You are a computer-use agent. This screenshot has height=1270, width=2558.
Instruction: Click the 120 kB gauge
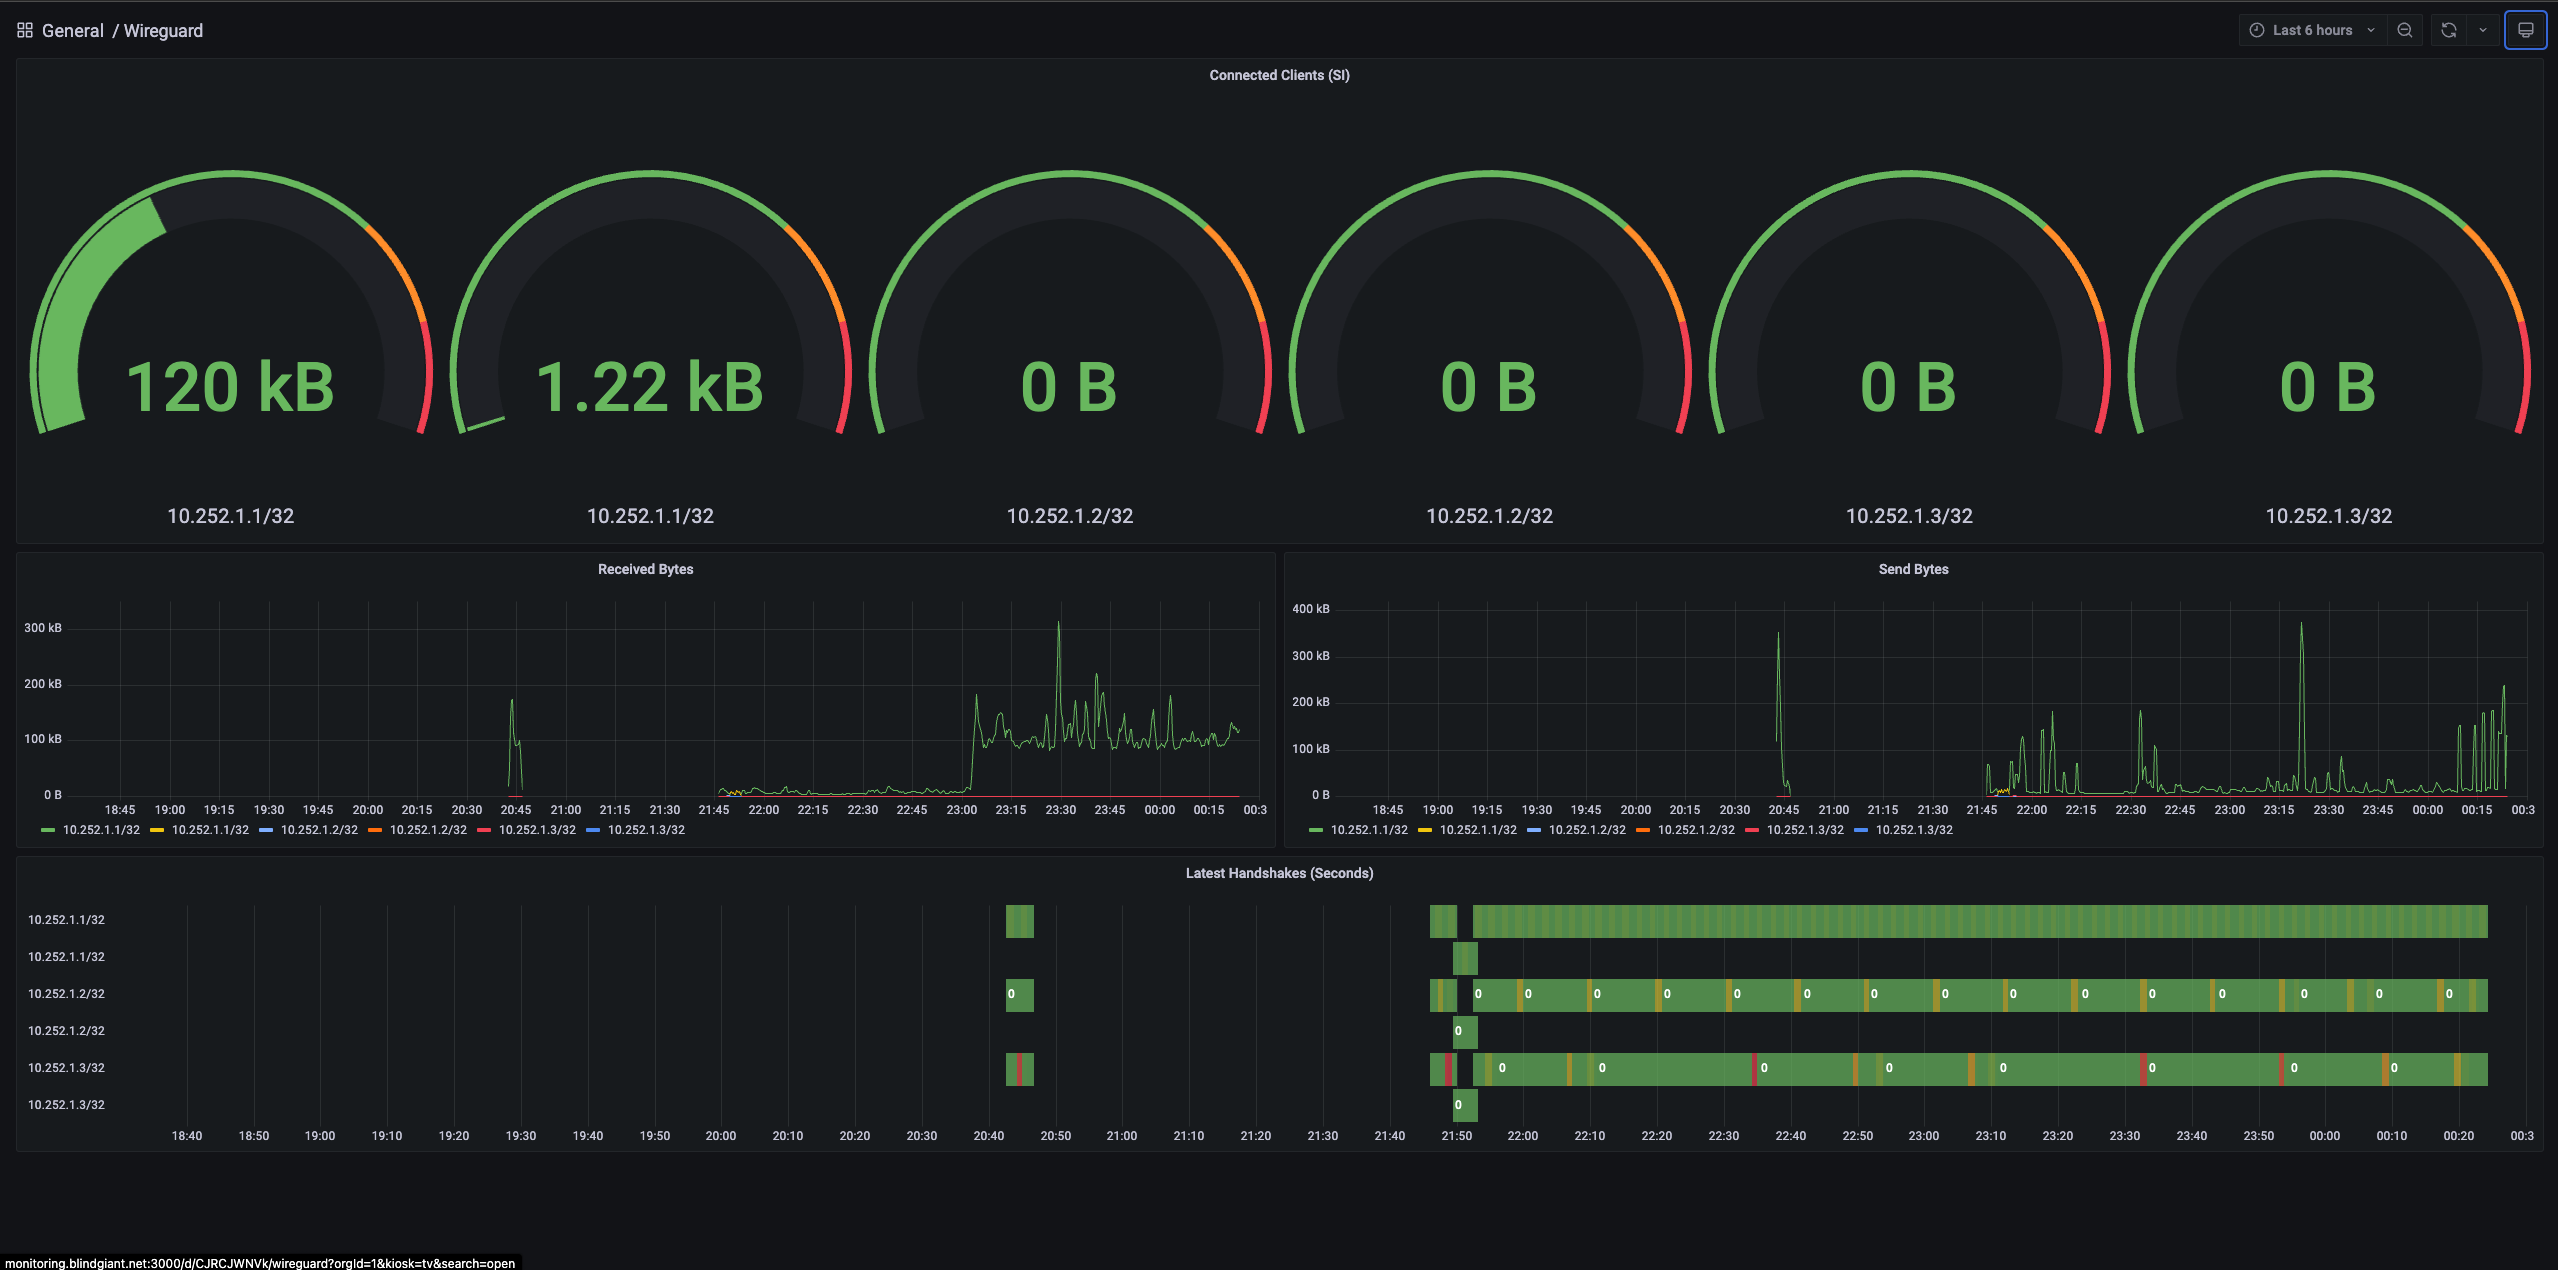coord(230,387)
